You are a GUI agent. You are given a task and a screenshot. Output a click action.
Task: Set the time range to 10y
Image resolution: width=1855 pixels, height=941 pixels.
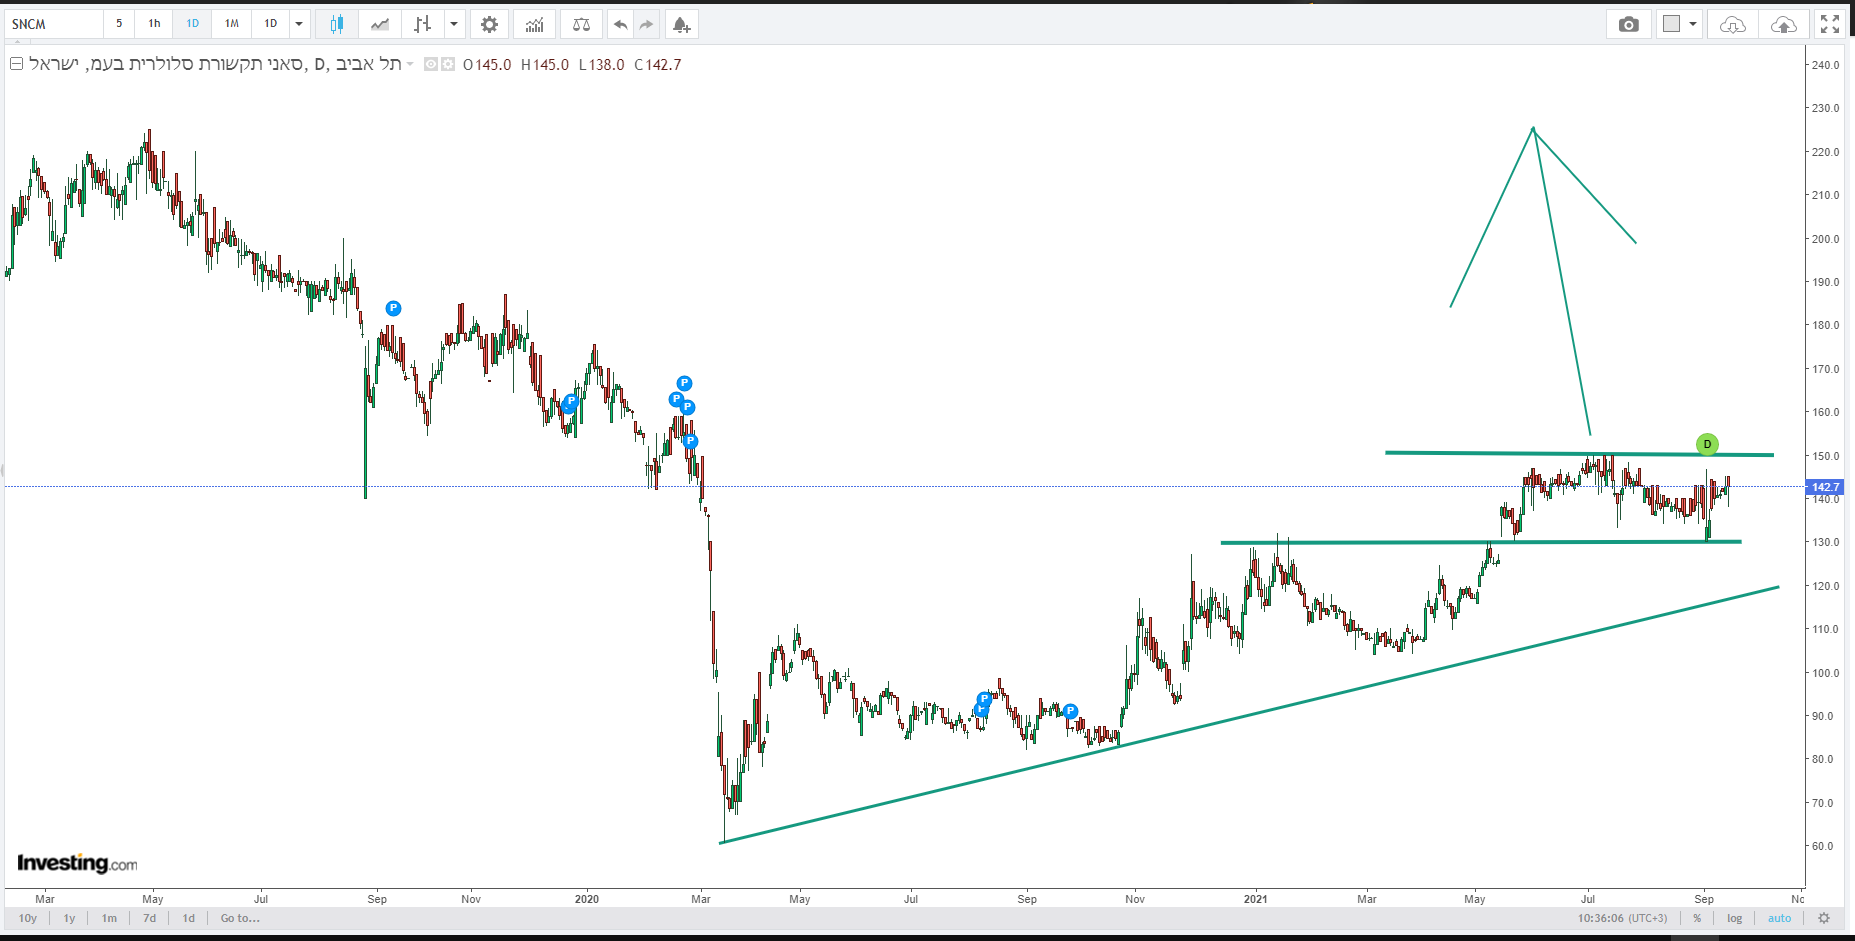(x=28, y=918)
